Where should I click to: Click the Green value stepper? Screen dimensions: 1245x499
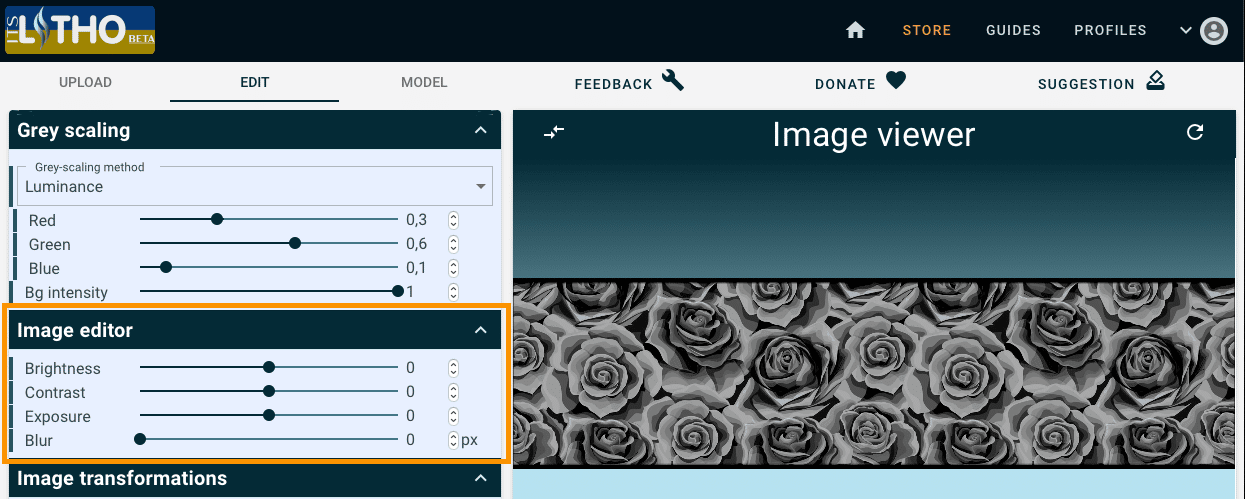tap(453, 244)
